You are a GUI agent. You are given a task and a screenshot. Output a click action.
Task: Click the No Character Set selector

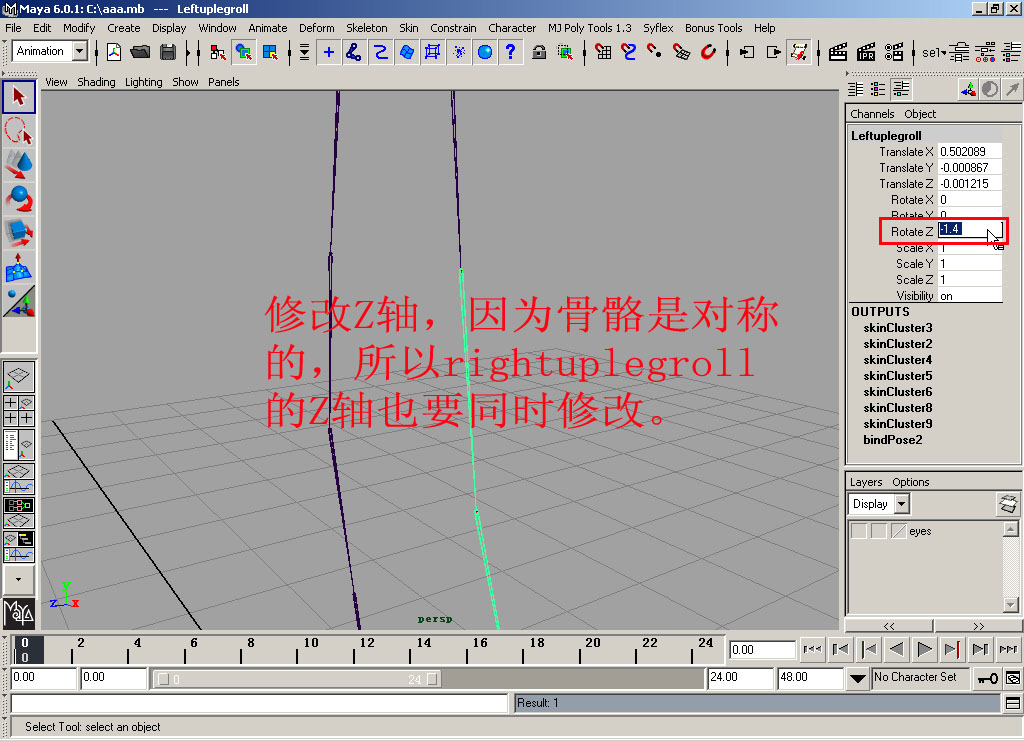point(921,678)
